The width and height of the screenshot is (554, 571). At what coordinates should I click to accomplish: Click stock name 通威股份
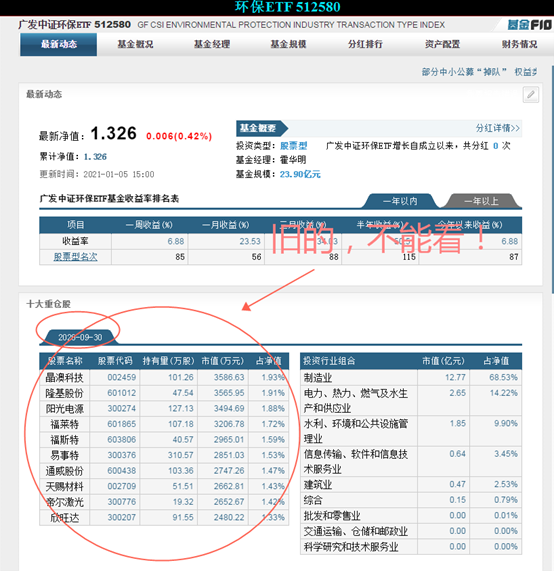click(x=64, y=471)
